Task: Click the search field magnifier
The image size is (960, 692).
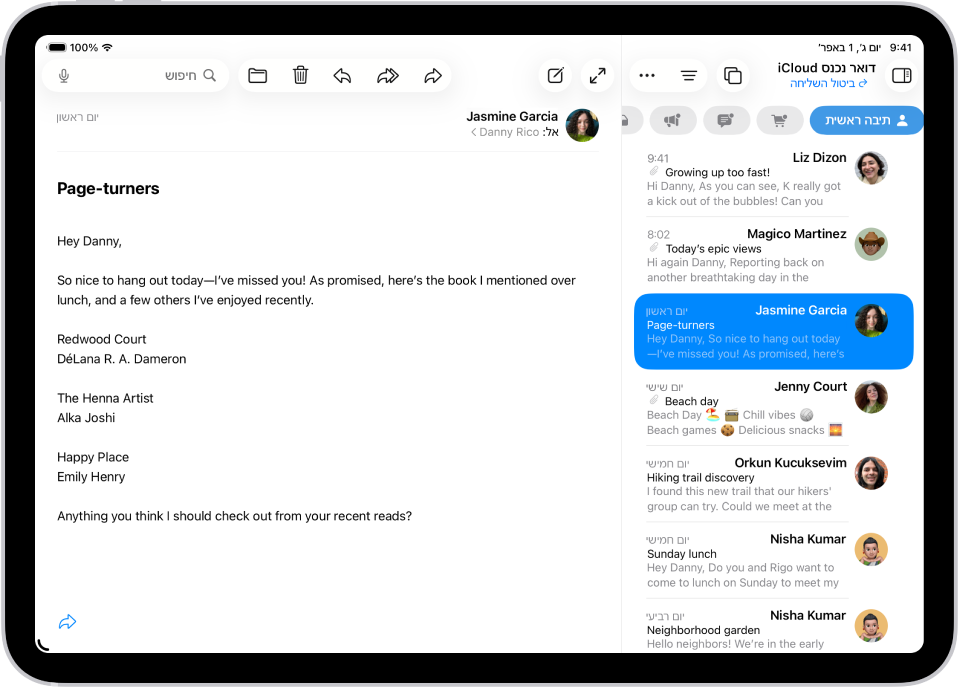Action: (209, 75)
